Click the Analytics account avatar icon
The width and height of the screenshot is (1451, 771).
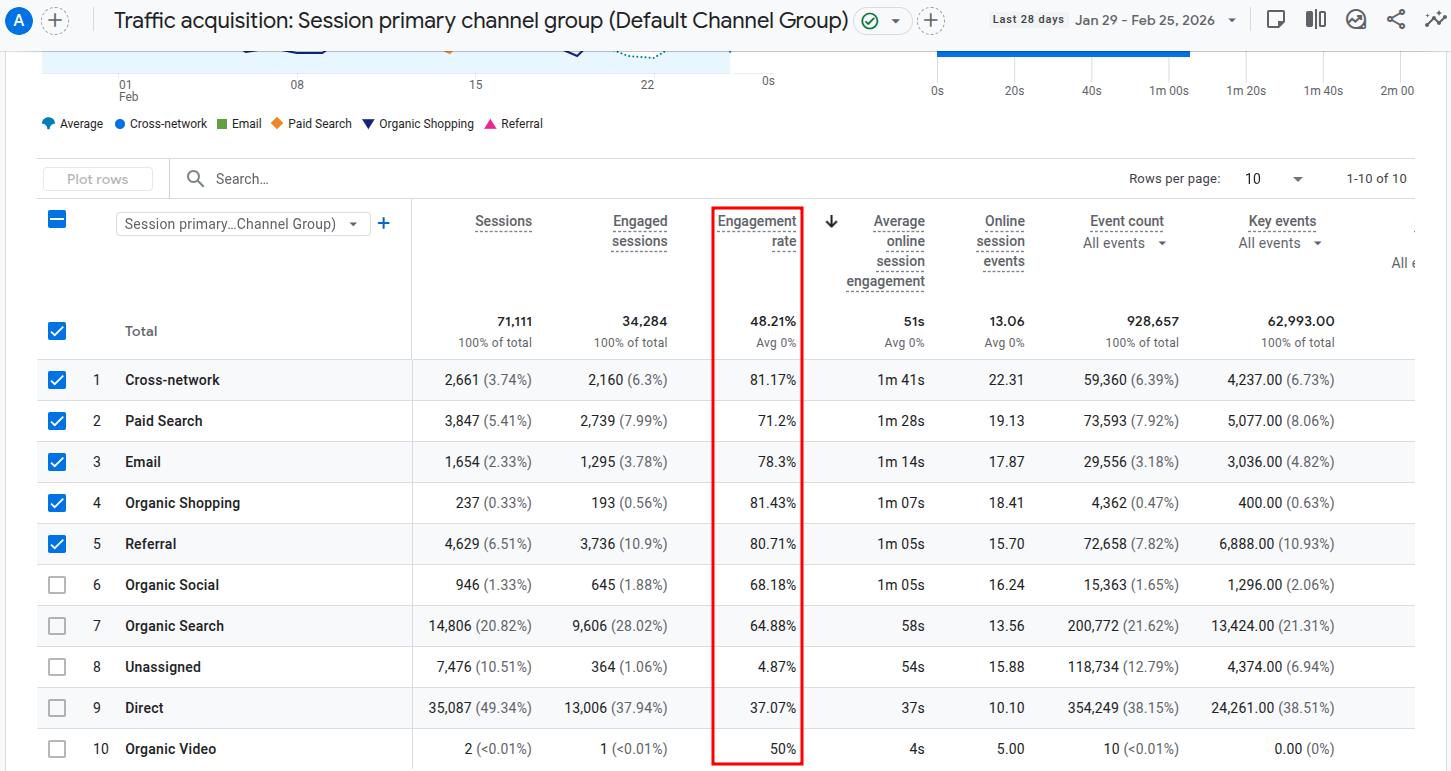coord(18,18)
